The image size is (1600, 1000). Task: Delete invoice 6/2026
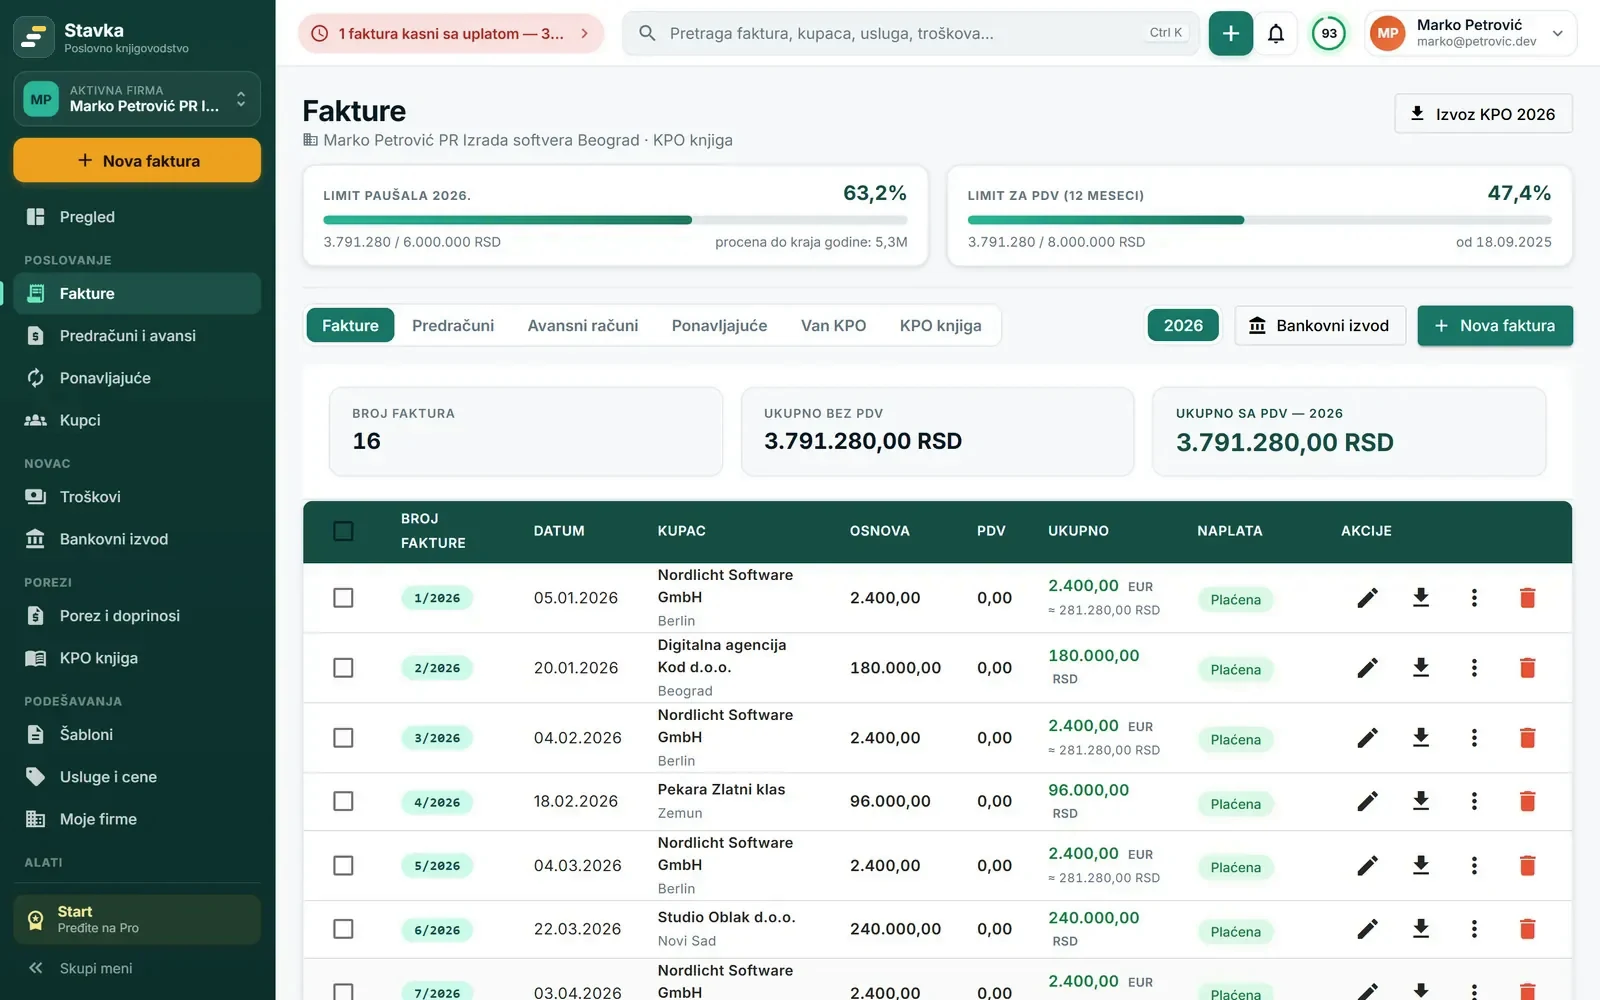click(1527, 929)
